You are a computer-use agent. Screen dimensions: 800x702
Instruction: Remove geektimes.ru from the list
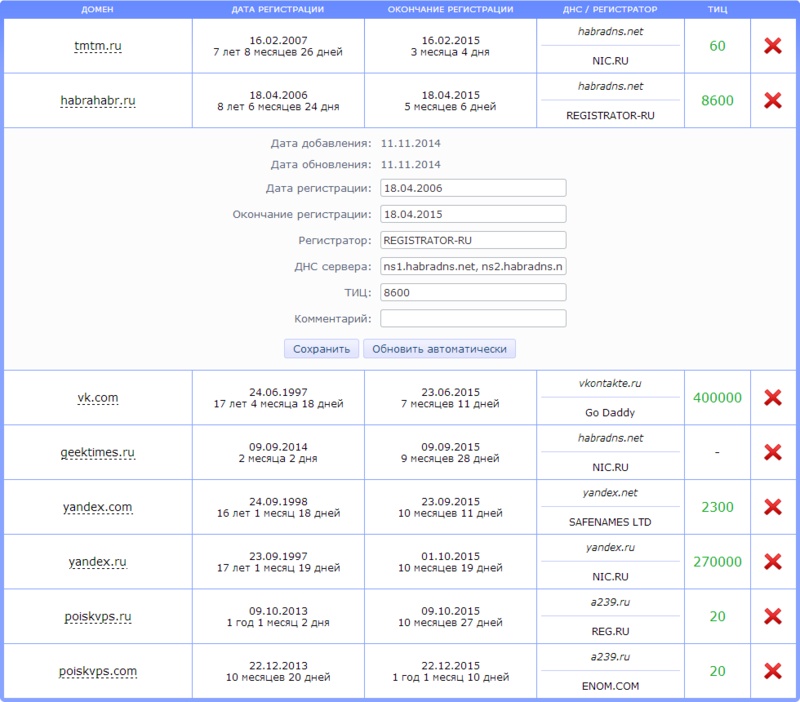[x=775, y=452]
